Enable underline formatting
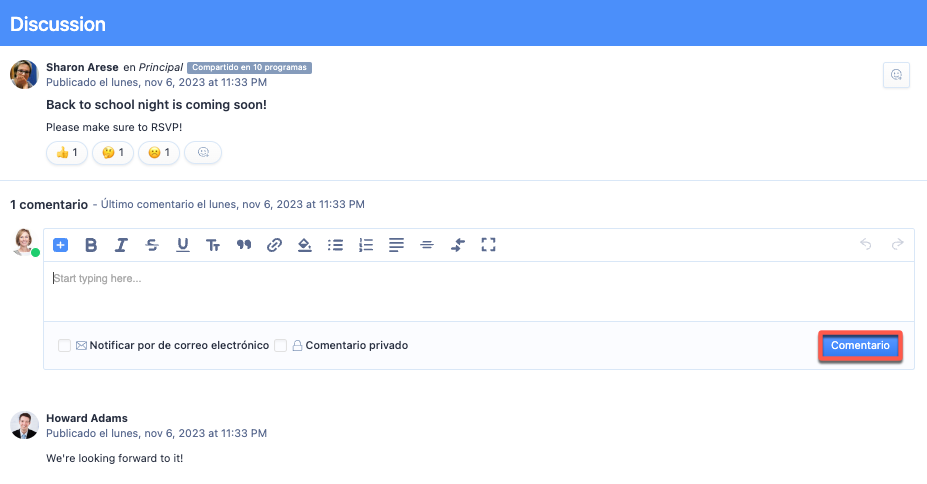The height and width of the screenshot is (484, 927). pyautogui.click(x=182, y=245)
